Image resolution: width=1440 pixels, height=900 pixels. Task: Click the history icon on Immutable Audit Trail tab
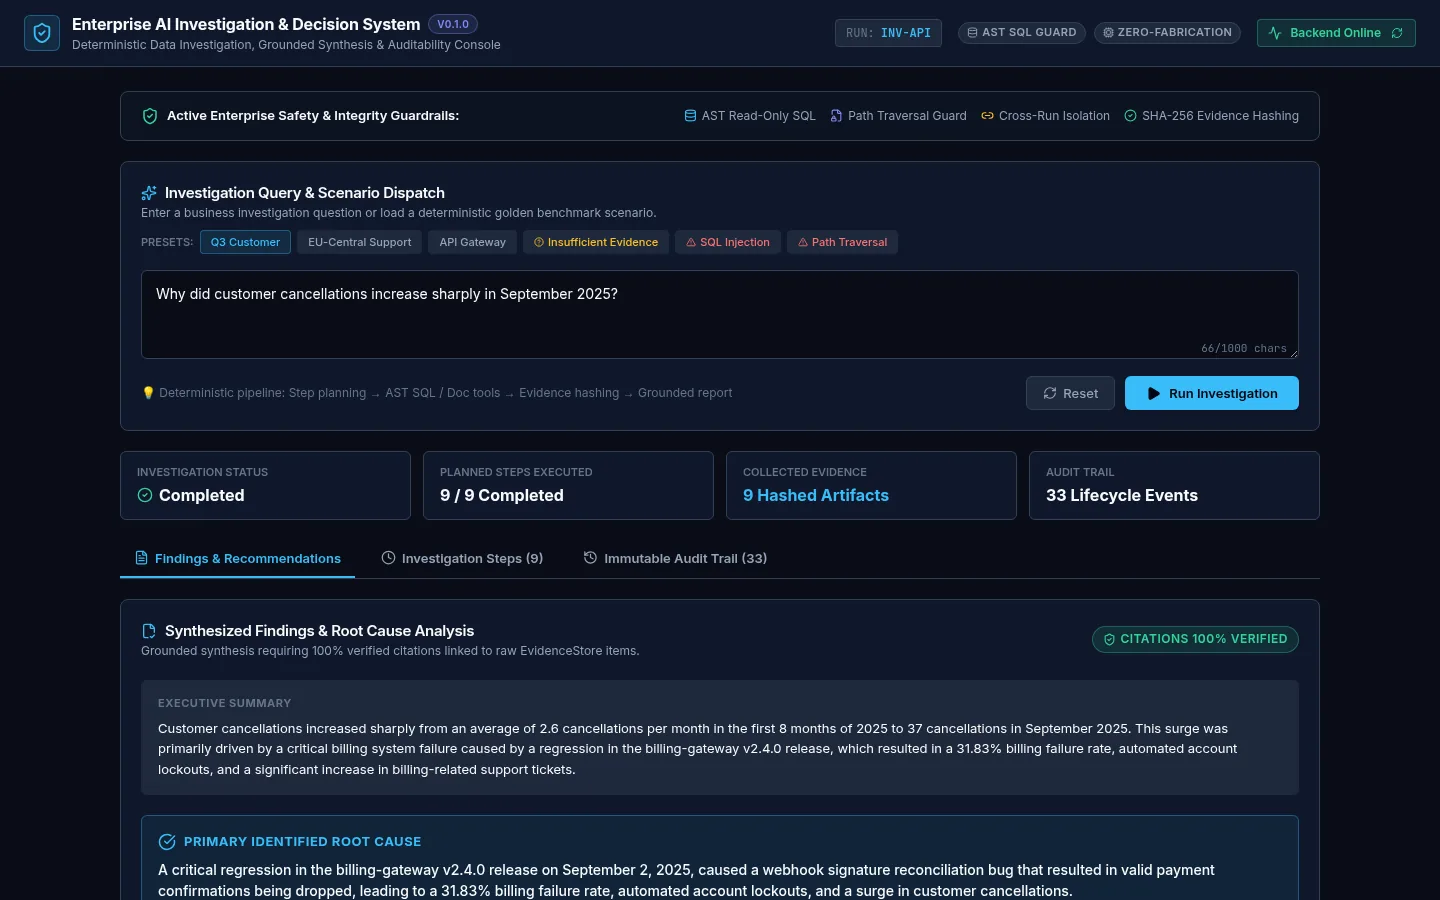pos(590,558)
